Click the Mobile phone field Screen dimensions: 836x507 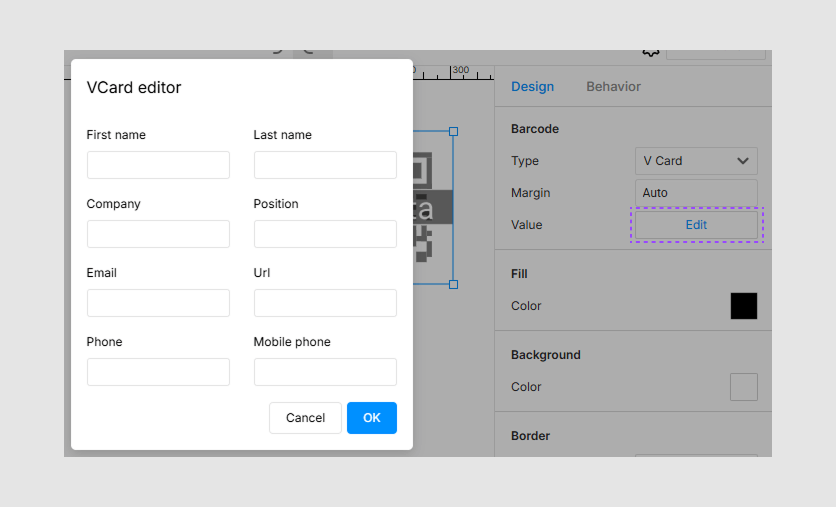pyautogui.click(x=325, y=372)
